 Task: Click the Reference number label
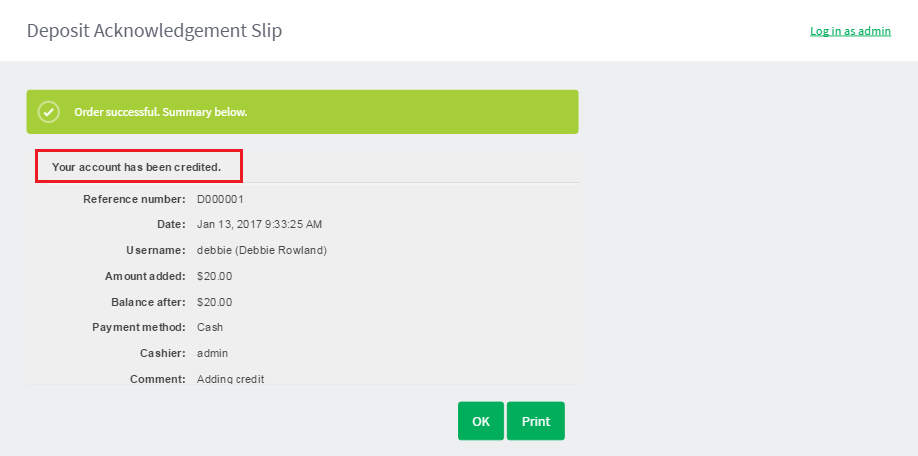(x=134, y=199)
